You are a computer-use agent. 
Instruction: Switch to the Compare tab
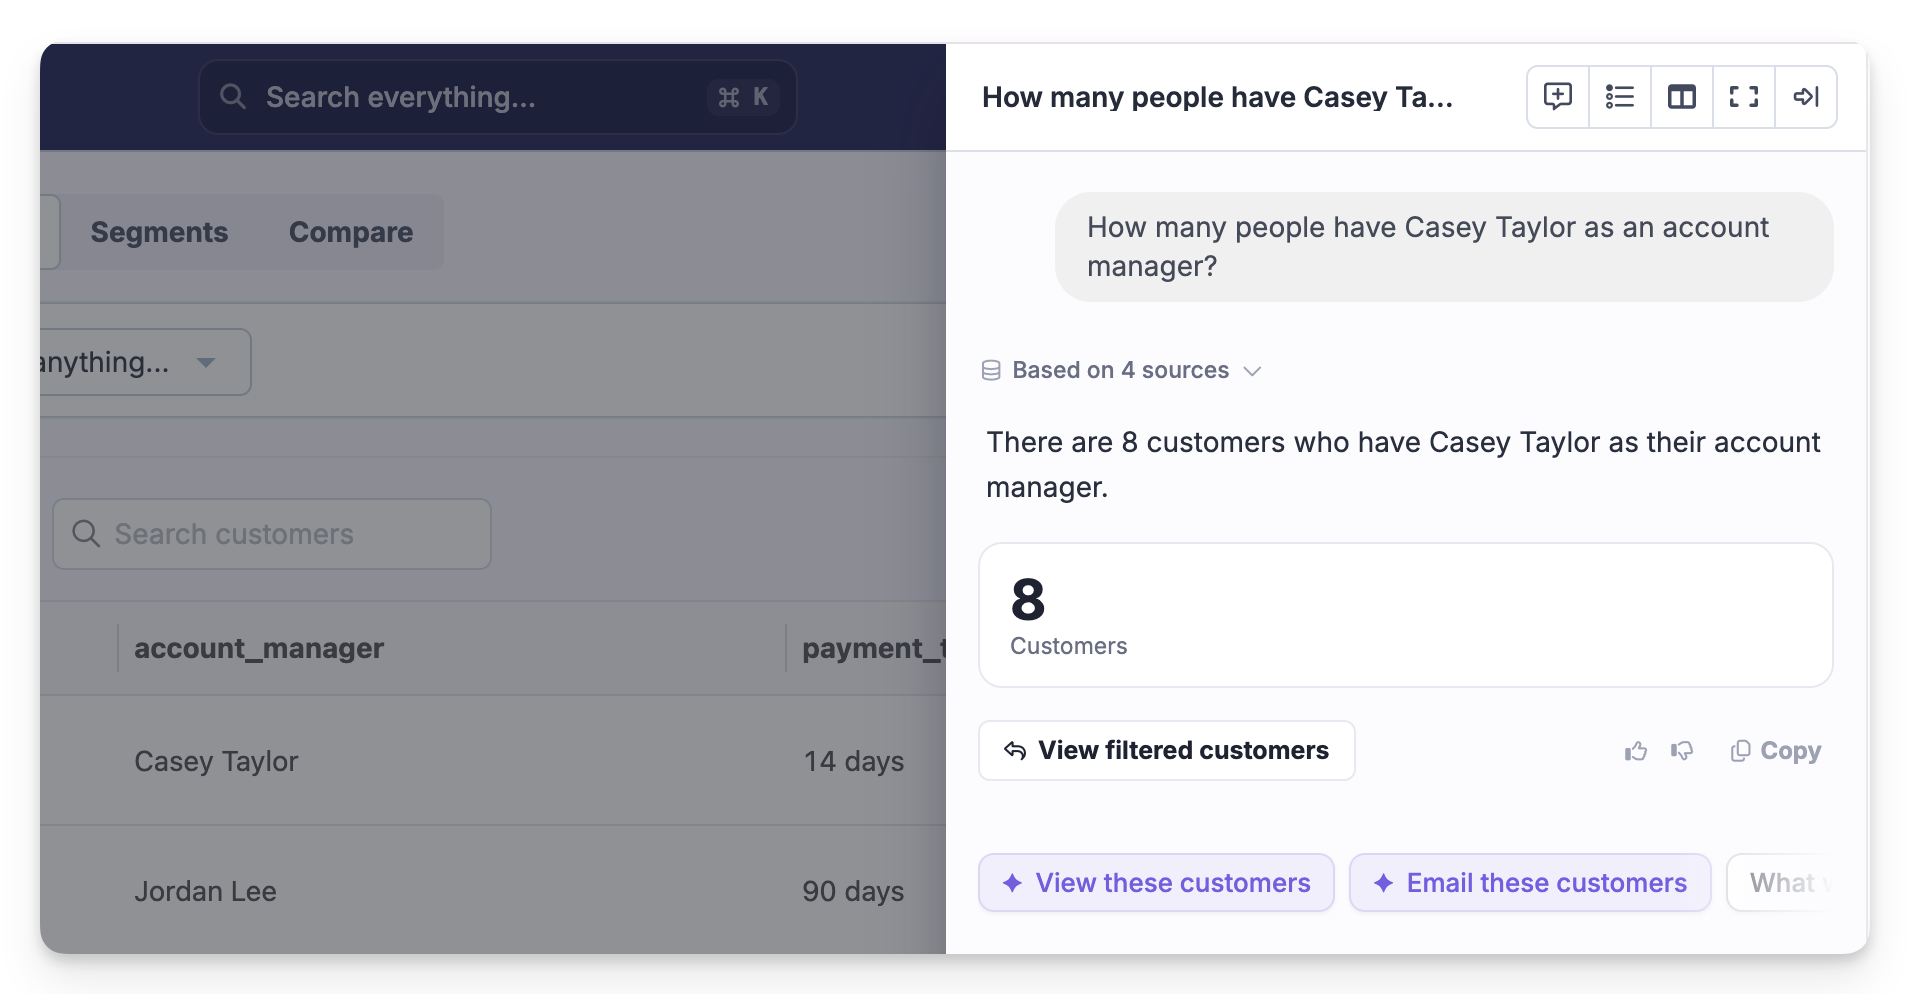[x=351, y=232]
